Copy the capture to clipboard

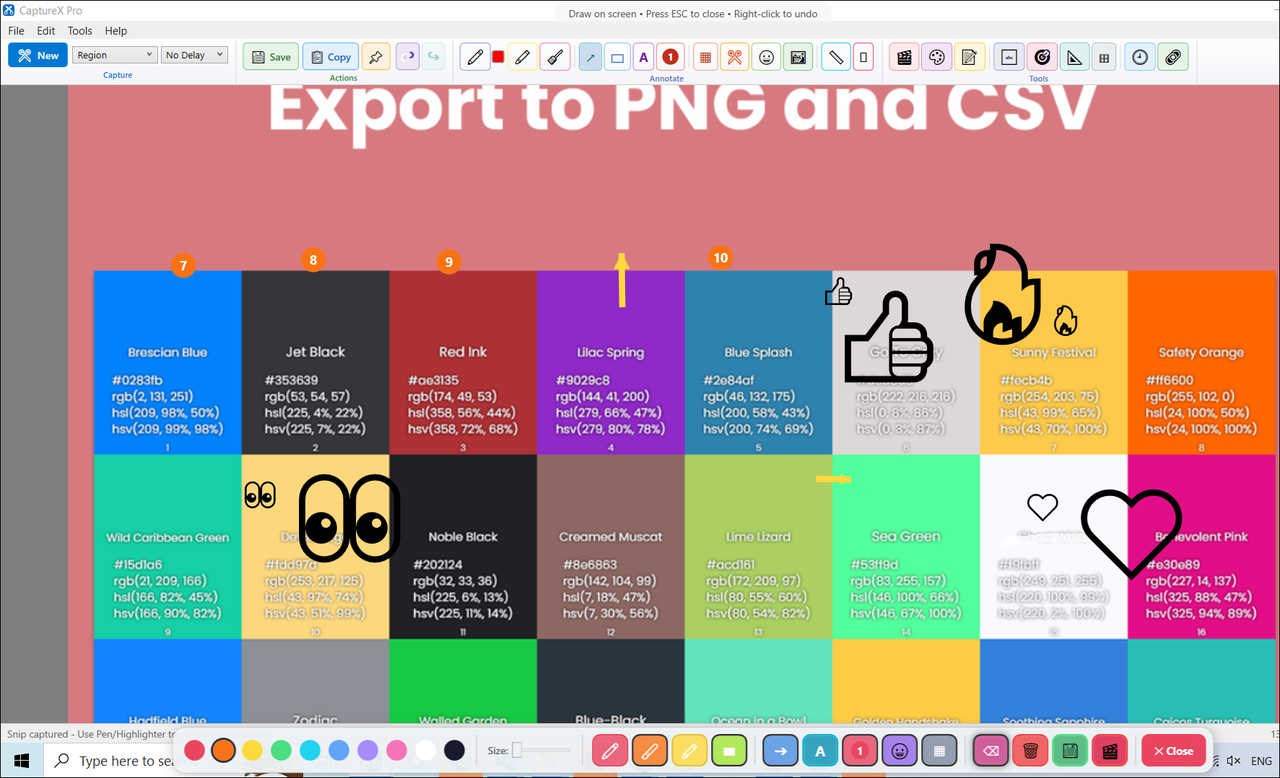(x=330, y=57)
